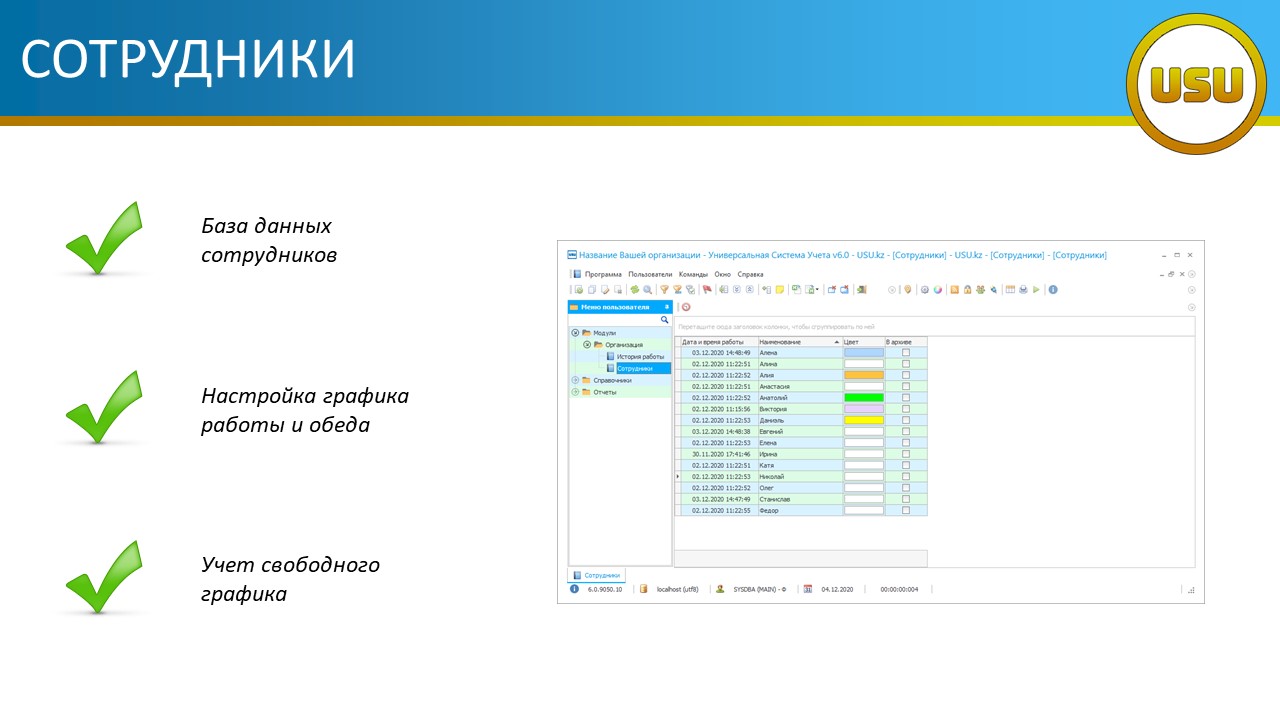Click the date 30.11.2020 17:41:46 cell
The width and height of the screenshot is (1280, 720).
point(720,454)
